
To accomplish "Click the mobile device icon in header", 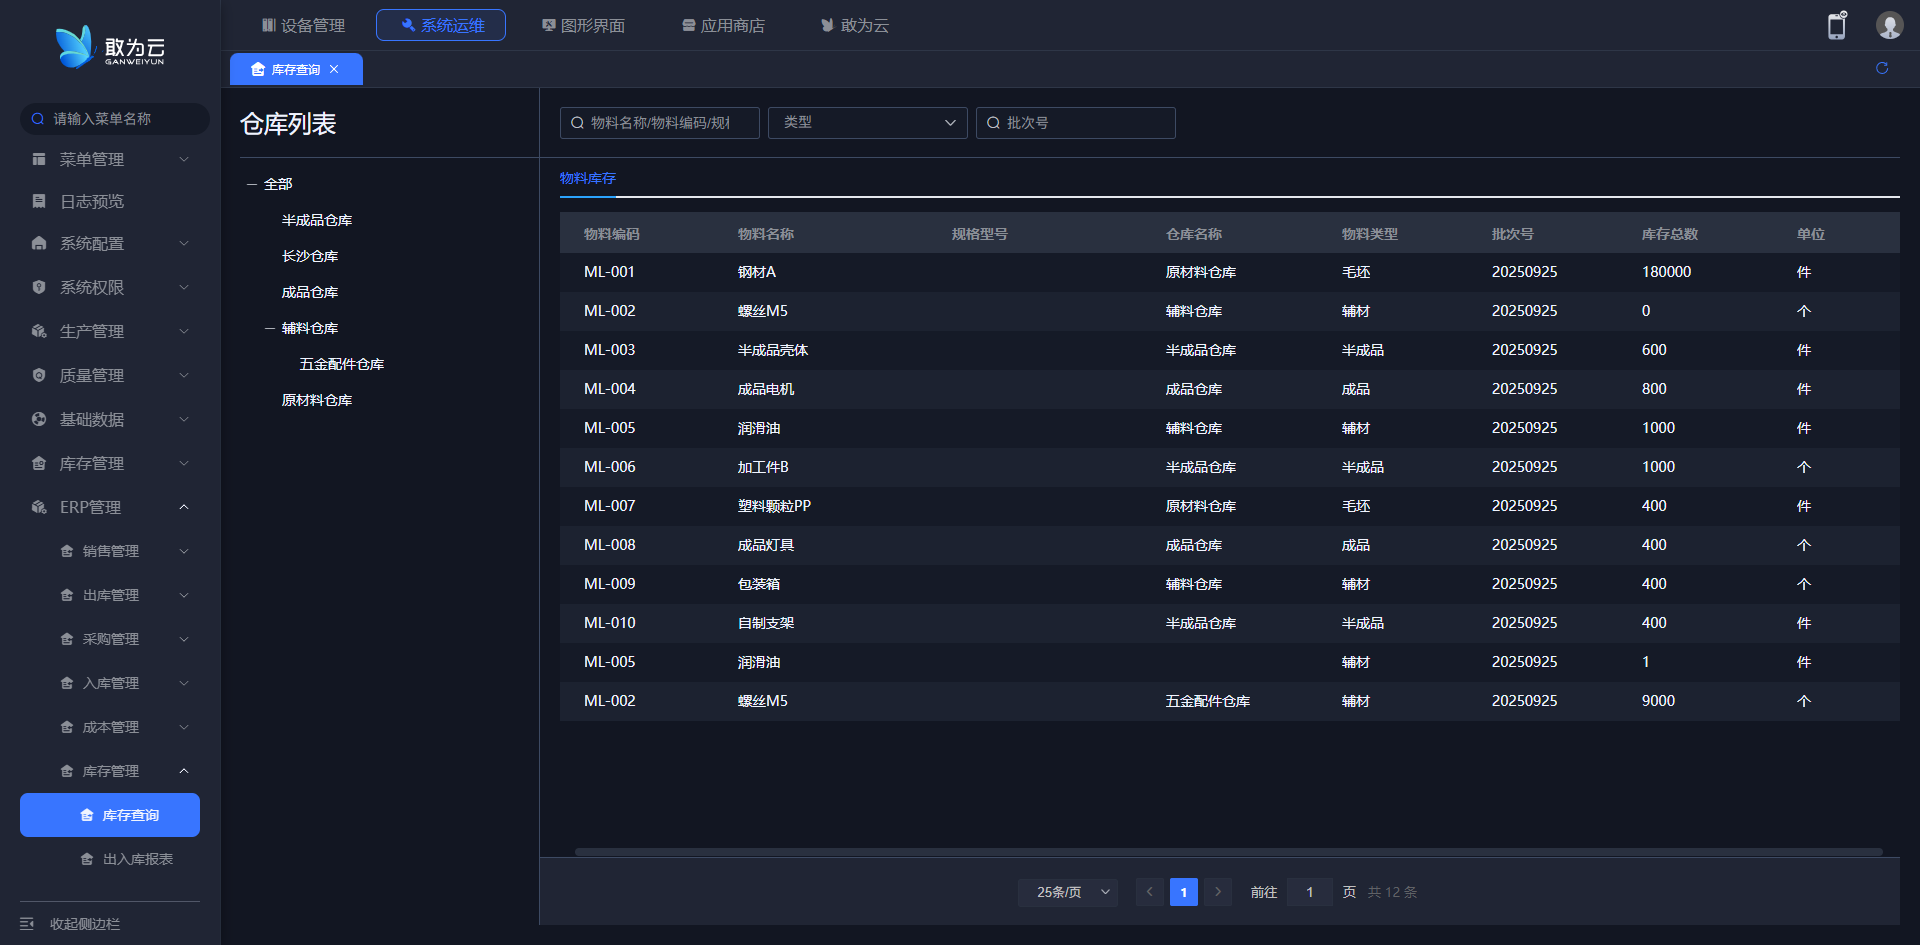I will point(1836,26).
